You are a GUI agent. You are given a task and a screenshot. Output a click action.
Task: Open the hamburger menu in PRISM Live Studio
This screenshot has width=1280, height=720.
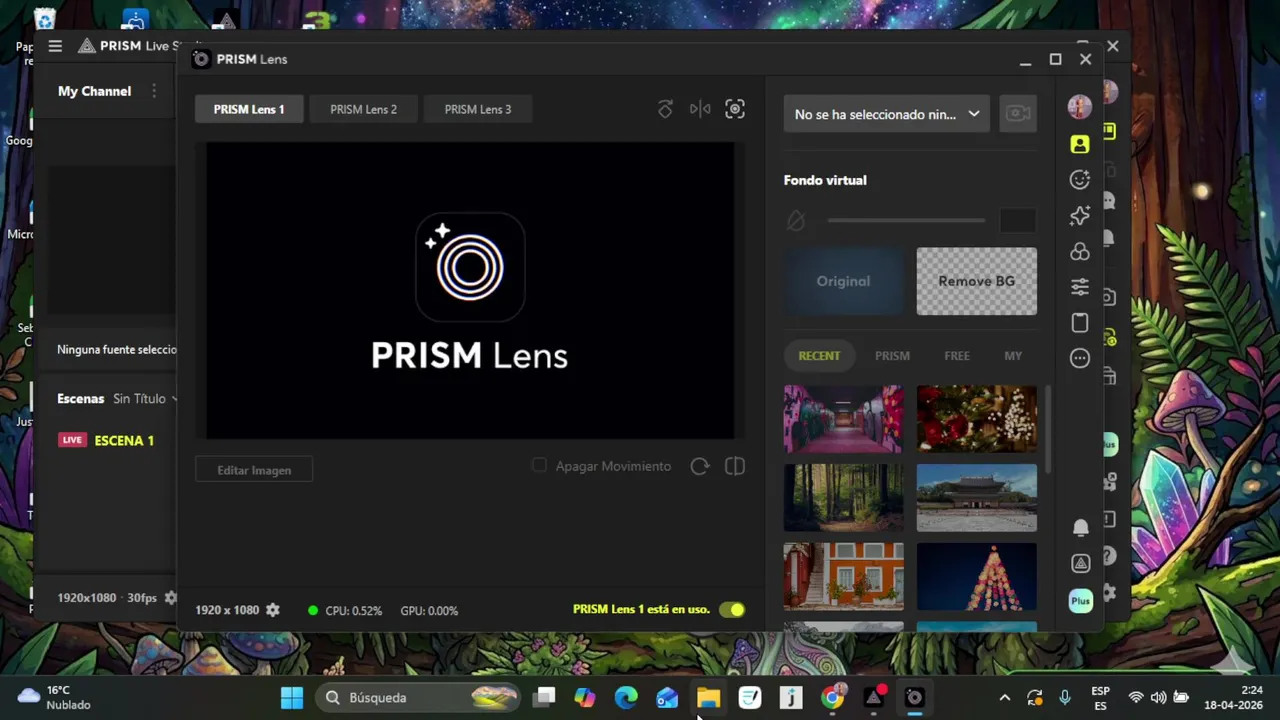(x=55, y=46)
